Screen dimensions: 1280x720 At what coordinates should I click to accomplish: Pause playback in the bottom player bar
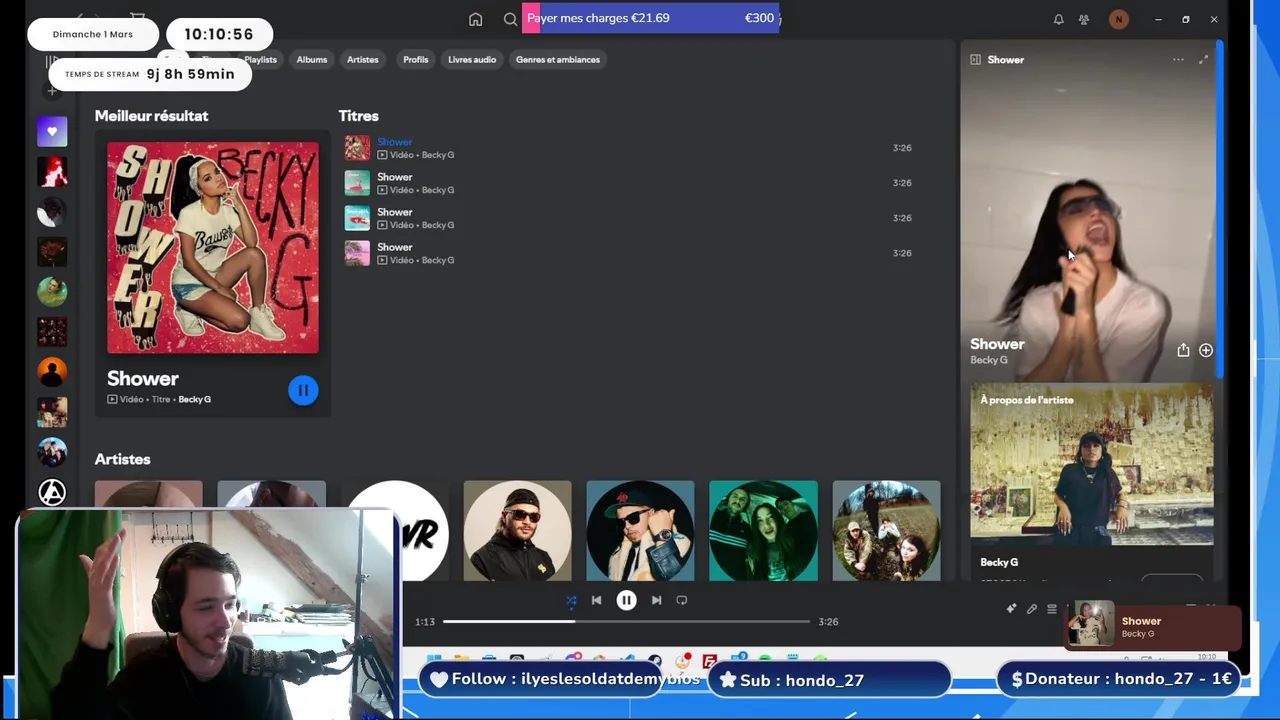626,600
